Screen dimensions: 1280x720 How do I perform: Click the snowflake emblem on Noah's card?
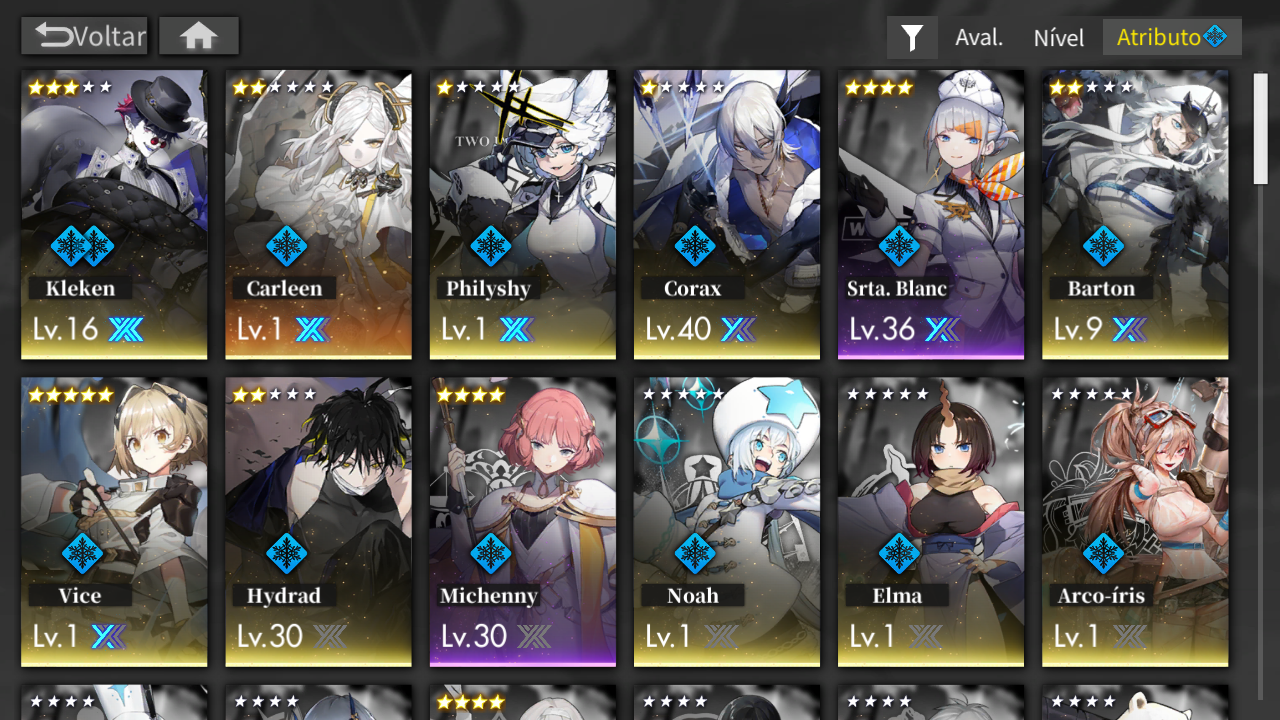(x=694, y=553)
